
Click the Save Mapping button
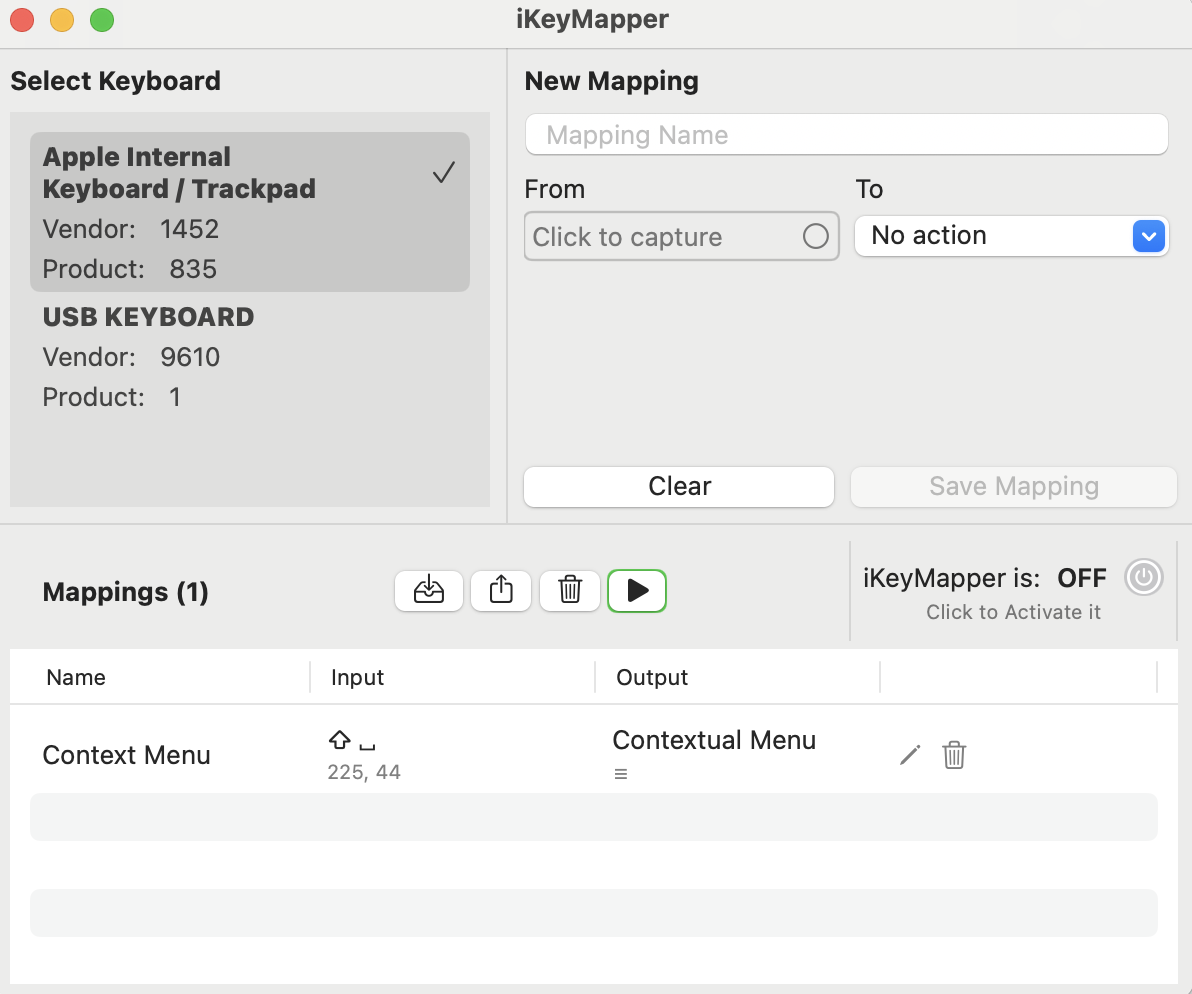(x=1013, y=487)
